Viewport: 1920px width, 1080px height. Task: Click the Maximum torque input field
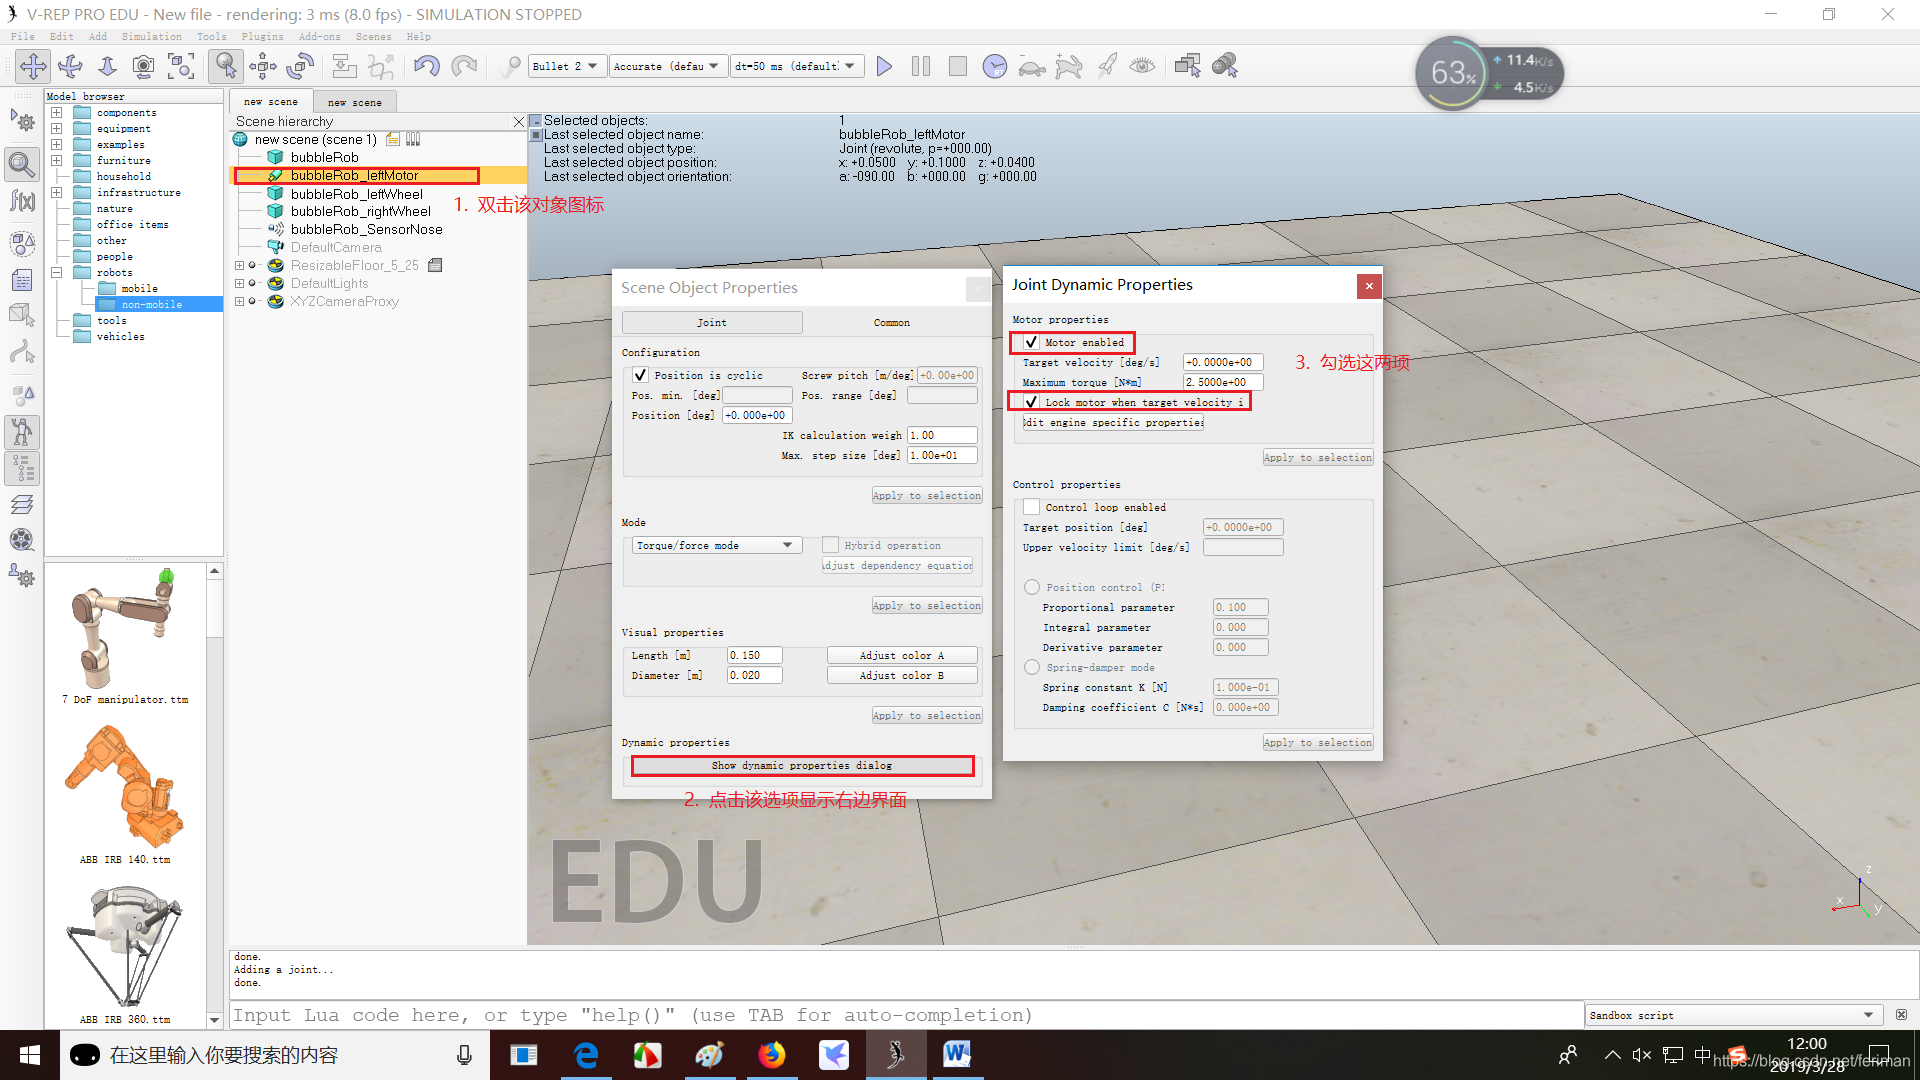pos(1215,382)
